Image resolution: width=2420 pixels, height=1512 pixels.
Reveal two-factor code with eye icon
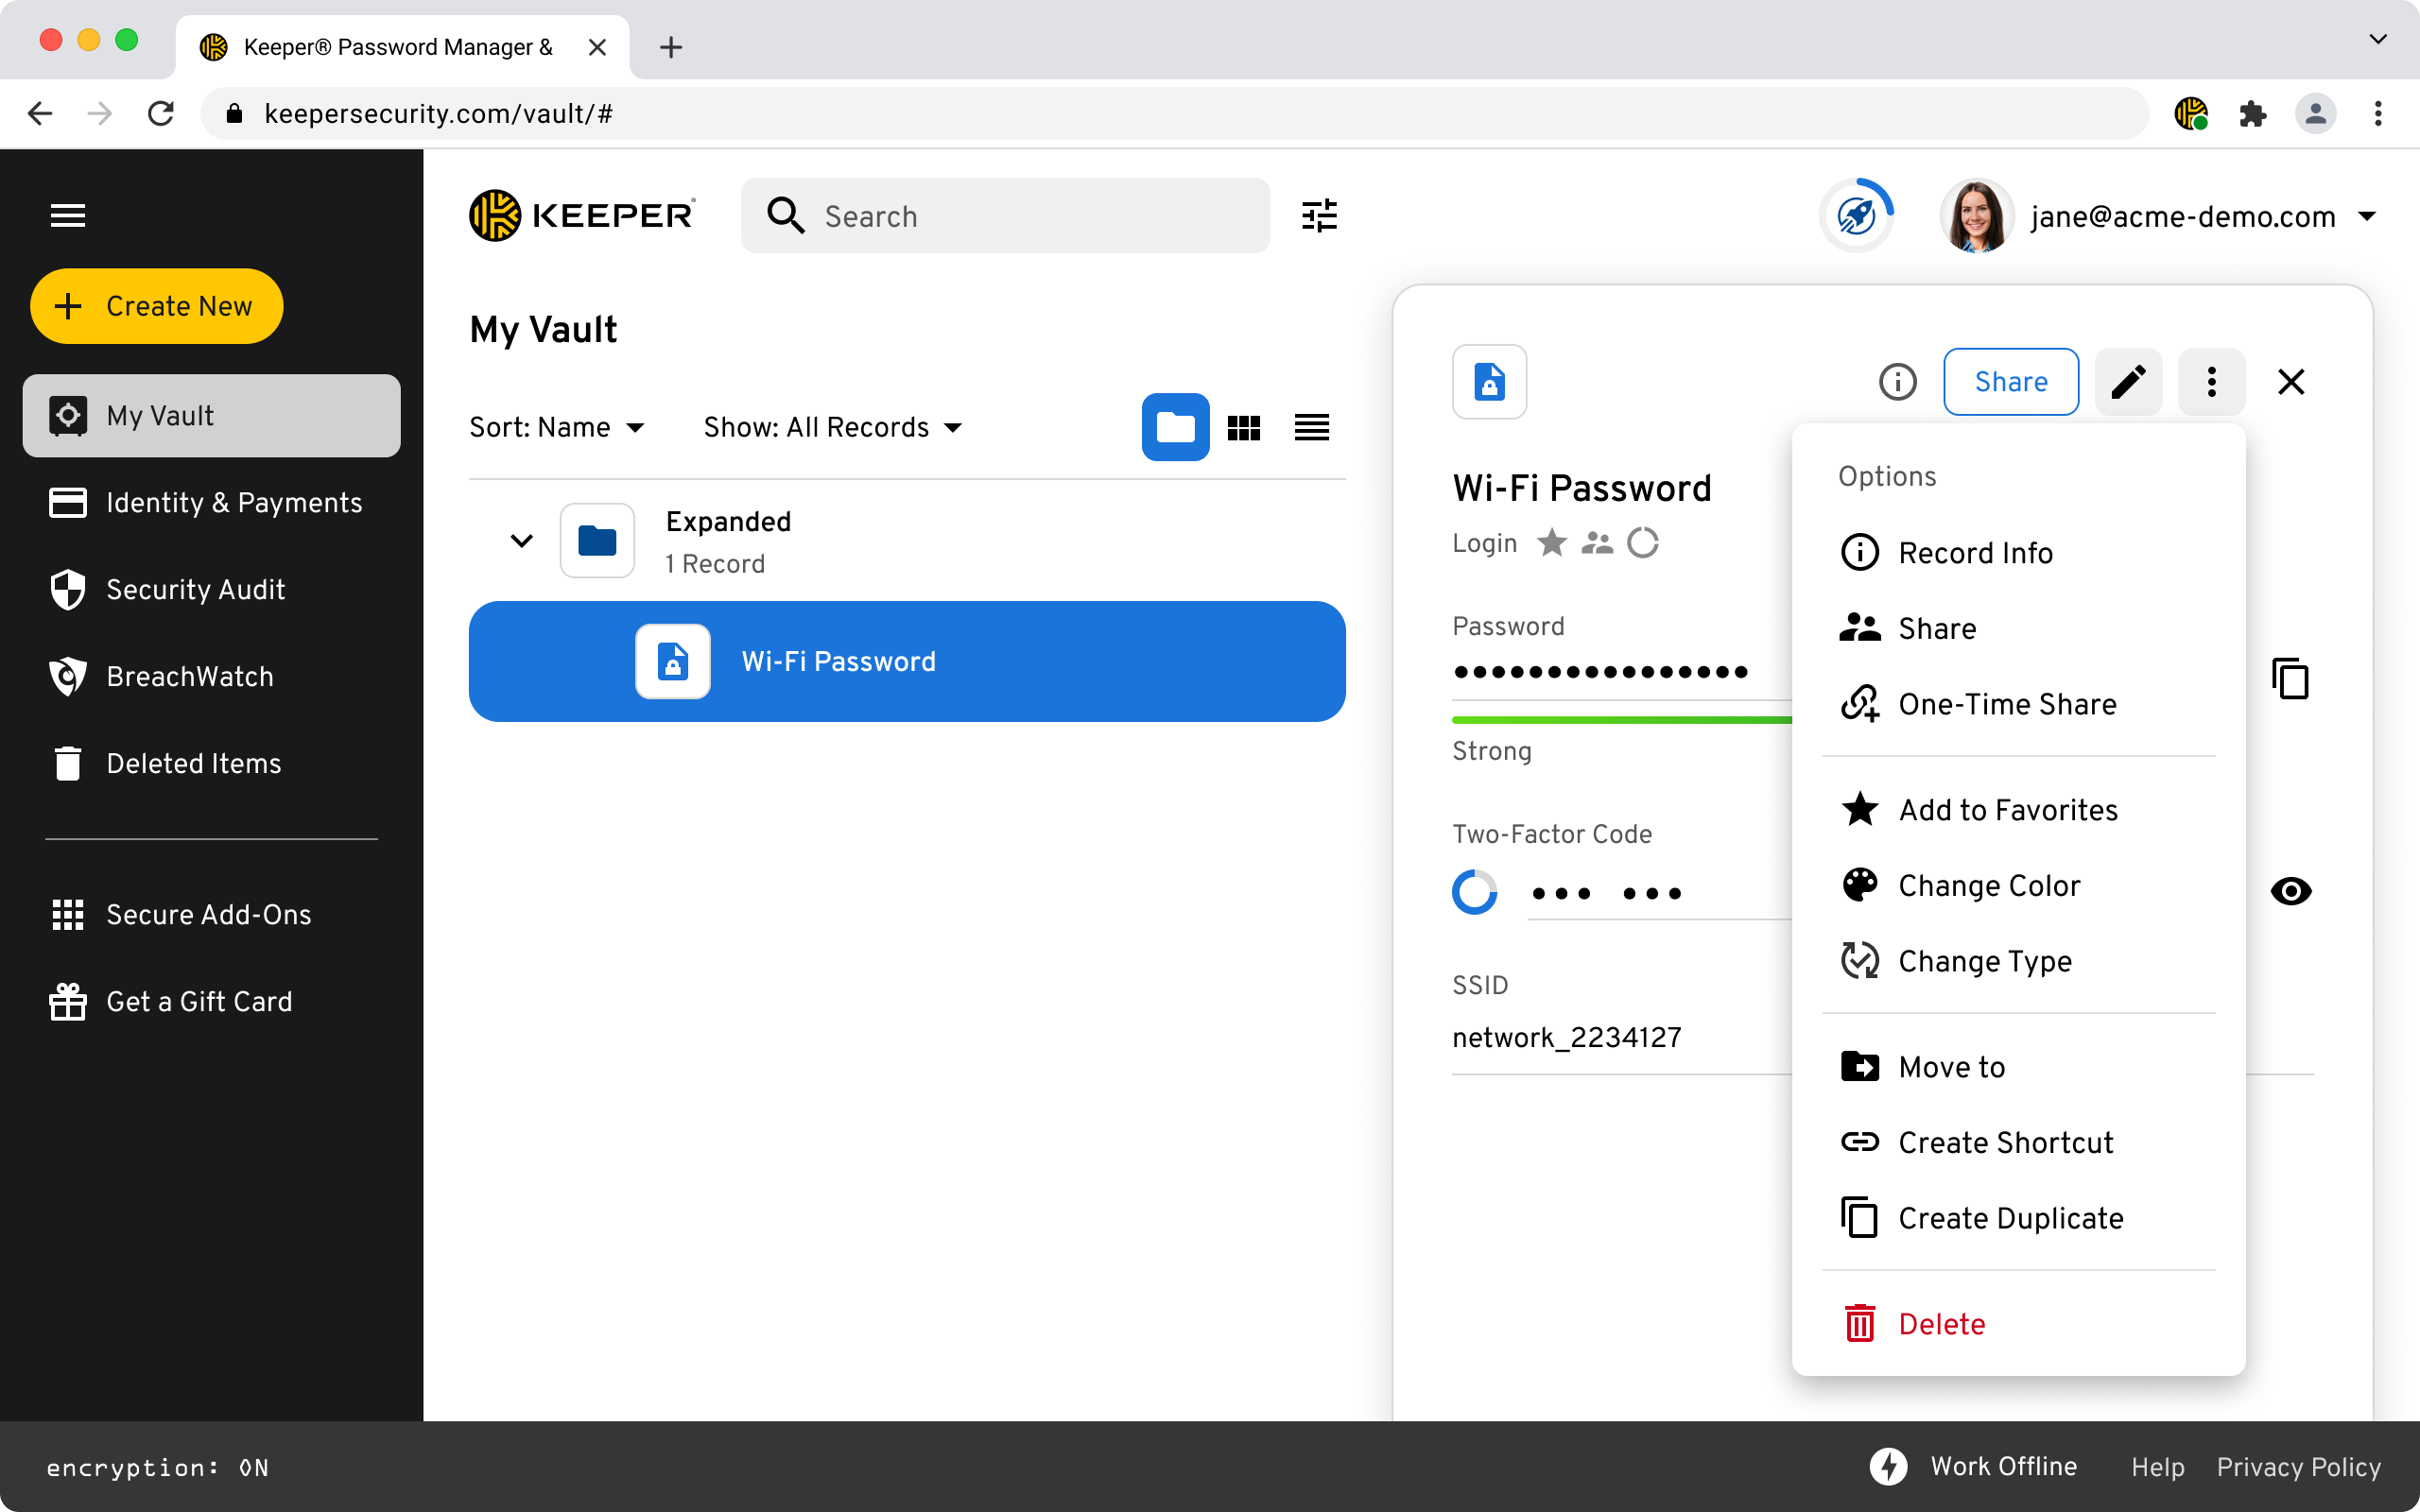pyautogui.click(x=2290, y=890)
